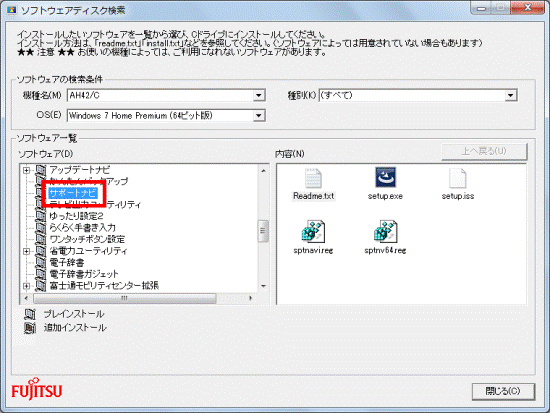
Task: Click the 電子辞書ガジェット software icon
Action: (41, 274)
